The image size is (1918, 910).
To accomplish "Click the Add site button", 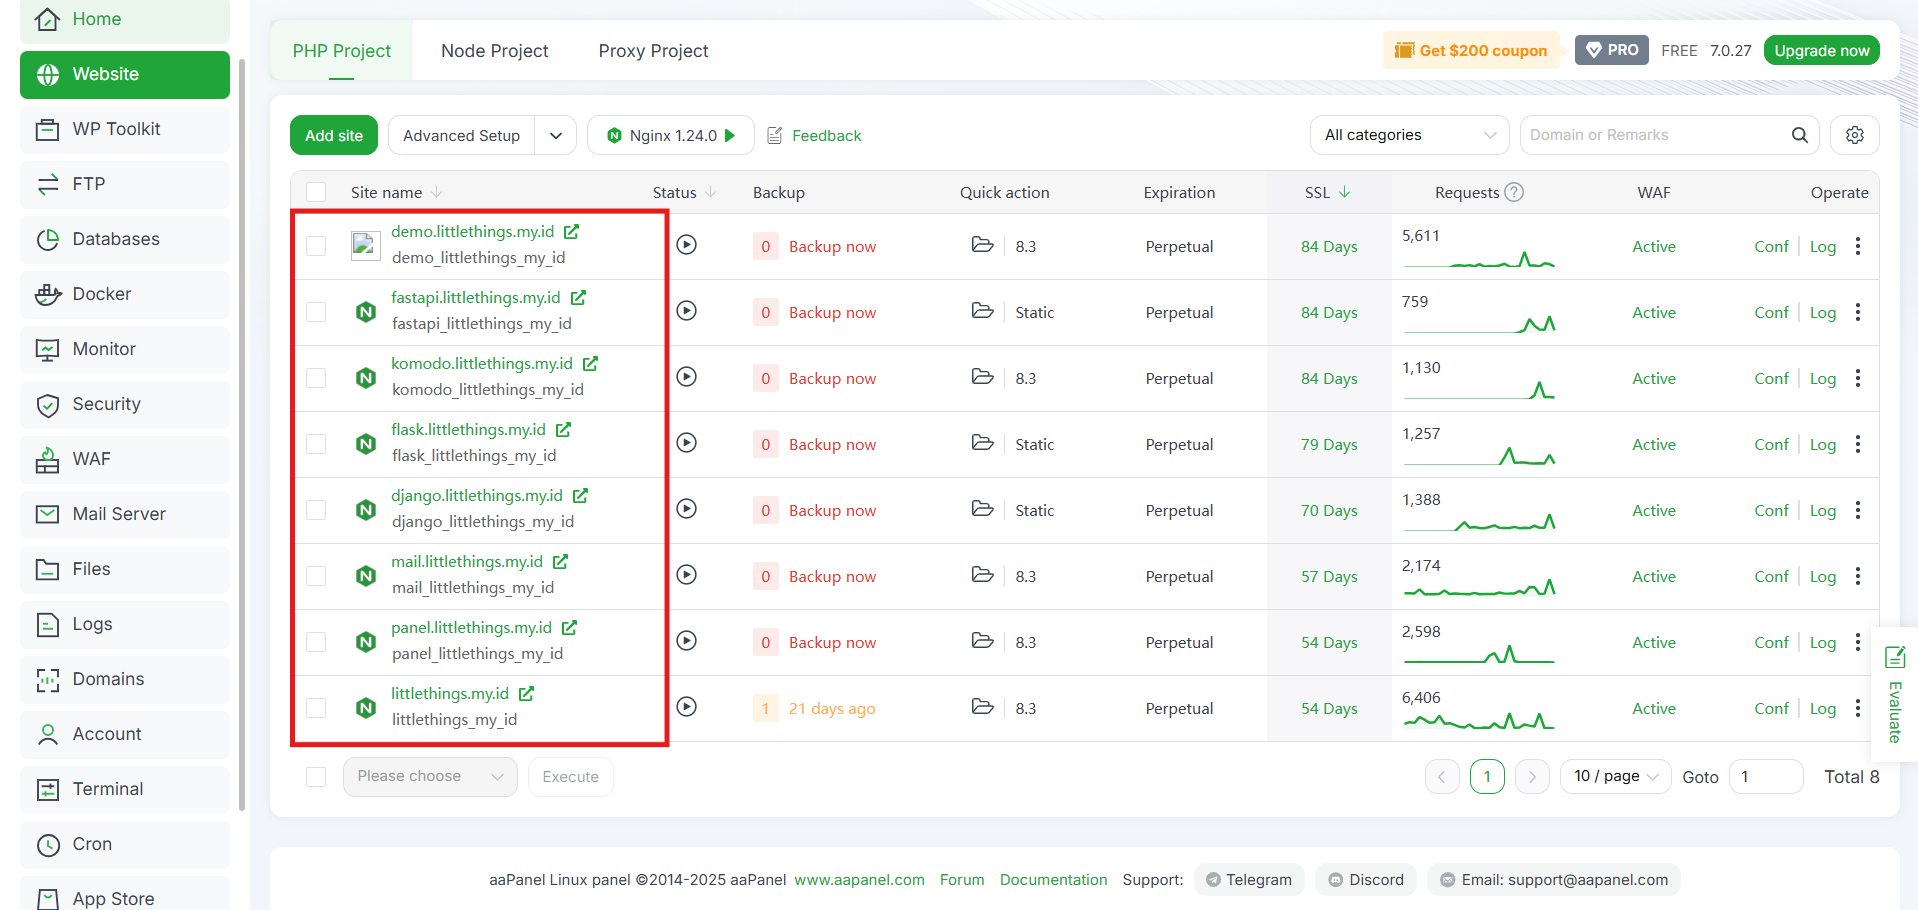I will pyautogui.click(x=334, y=135).
